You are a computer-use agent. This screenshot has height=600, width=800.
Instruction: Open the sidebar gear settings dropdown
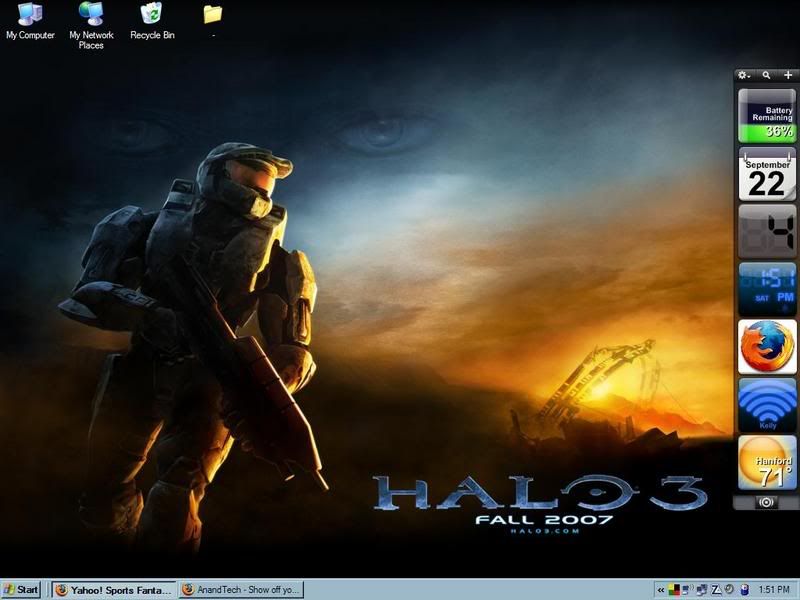744,75
